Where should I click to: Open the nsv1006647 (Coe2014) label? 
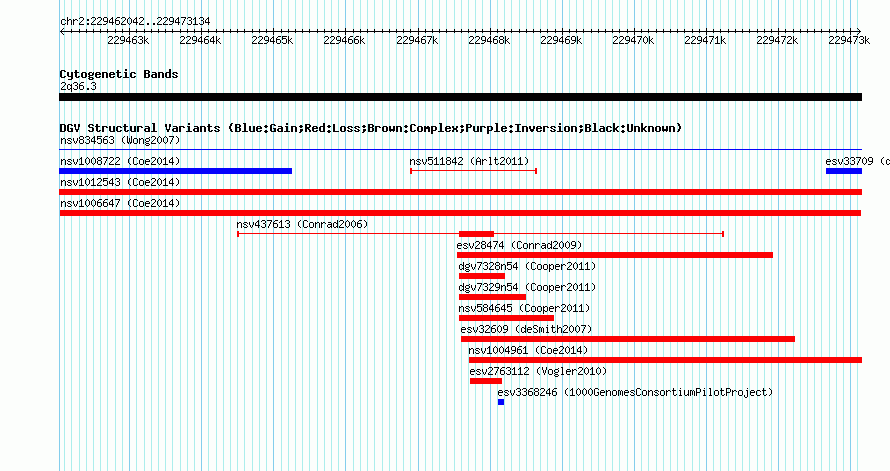(x=120, y=203)
